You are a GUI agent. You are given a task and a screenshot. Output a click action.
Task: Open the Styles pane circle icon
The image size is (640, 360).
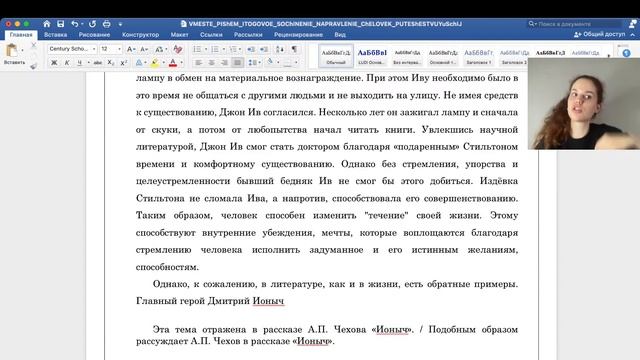[626, 53]
